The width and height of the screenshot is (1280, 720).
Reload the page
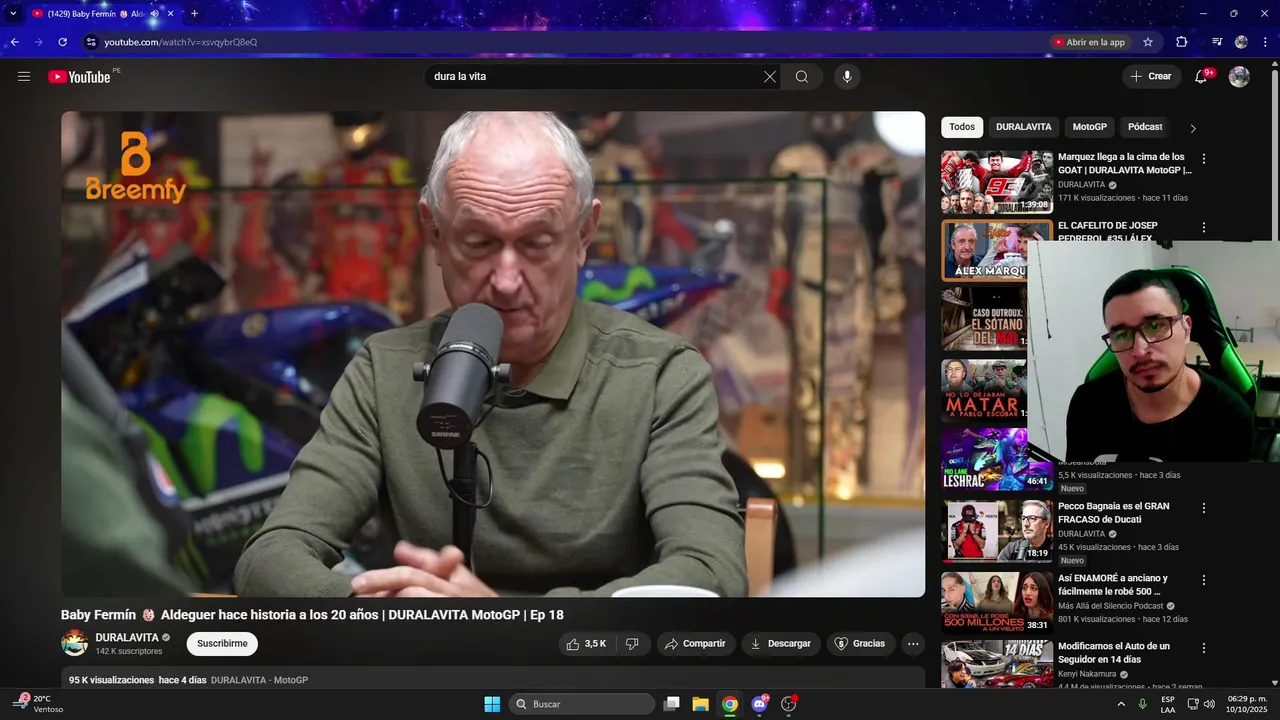[62, 42]
